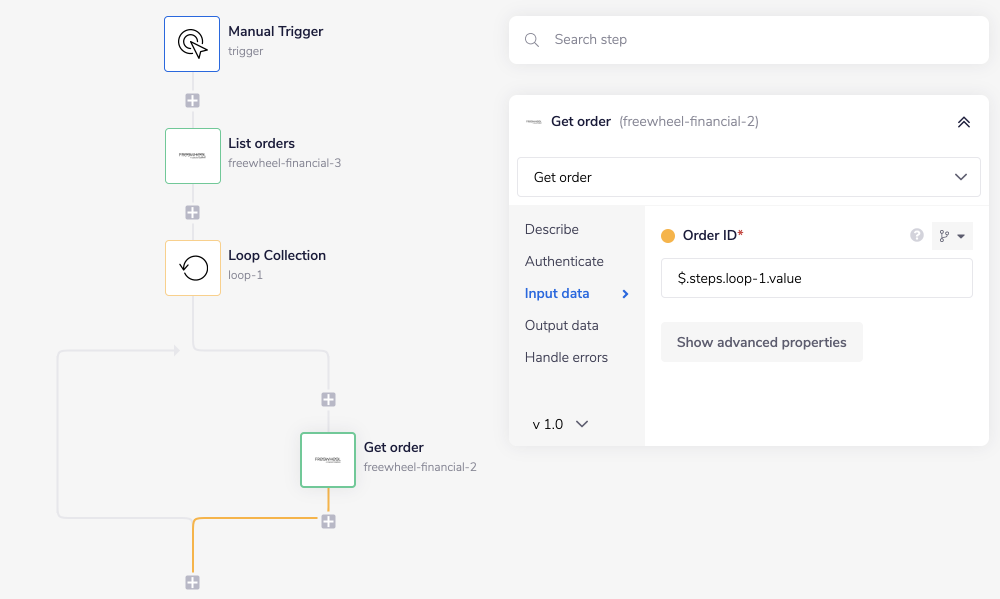Switch to the Output data tab
Viewport: 1000px width, 599px height.
[x=561, y=325]
